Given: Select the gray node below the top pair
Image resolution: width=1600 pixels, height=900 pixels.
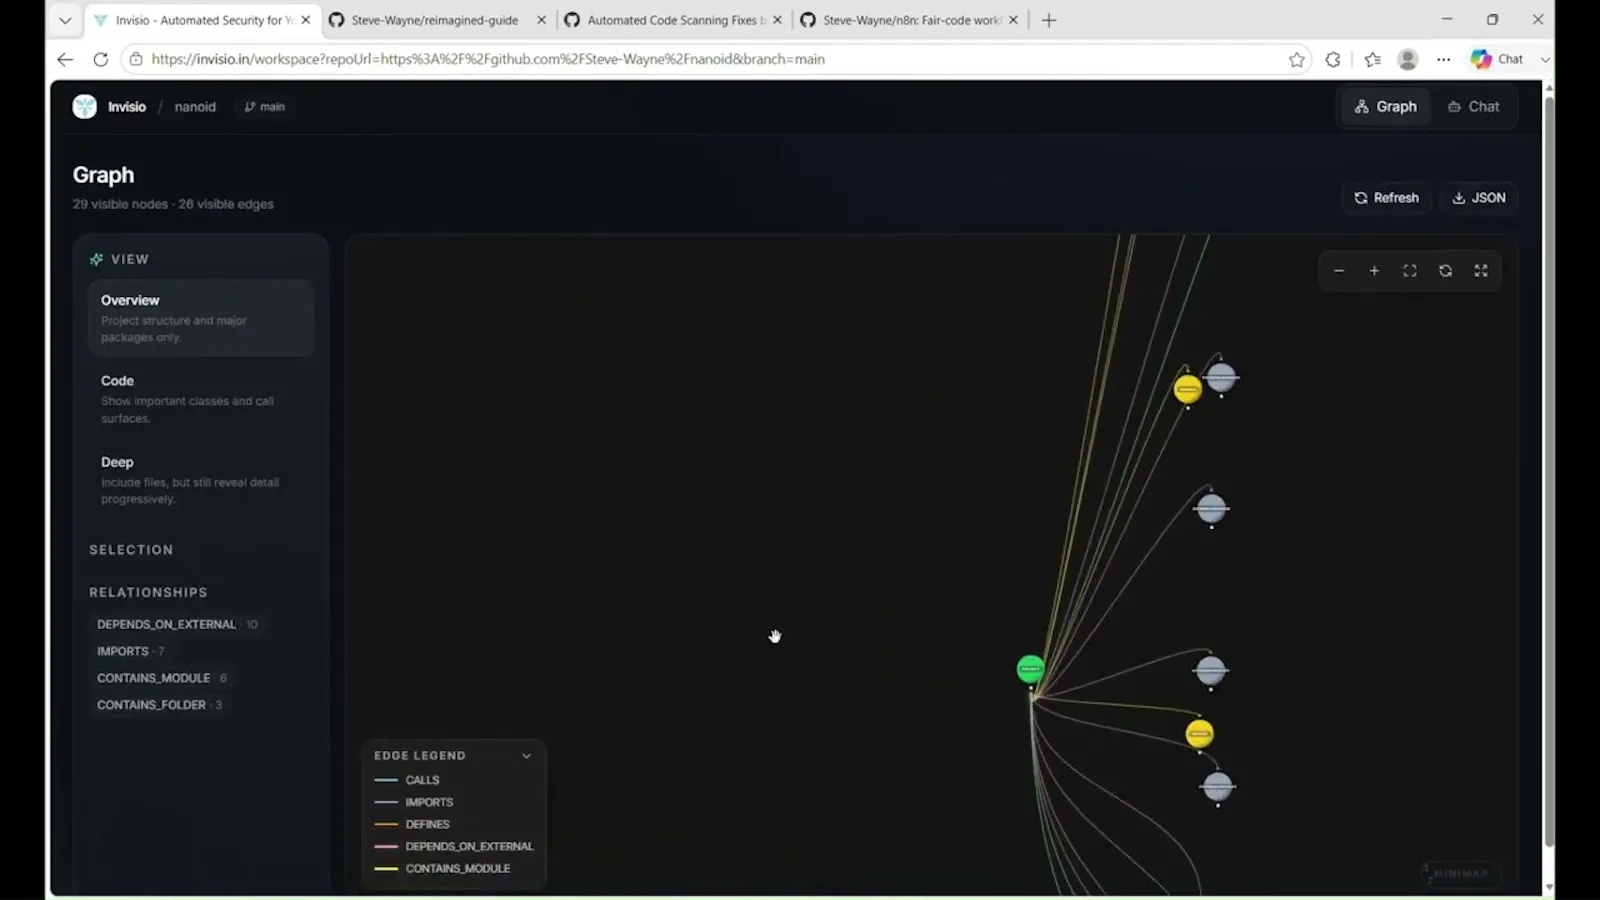Looking at the screenshot, I should (1211, 508).
